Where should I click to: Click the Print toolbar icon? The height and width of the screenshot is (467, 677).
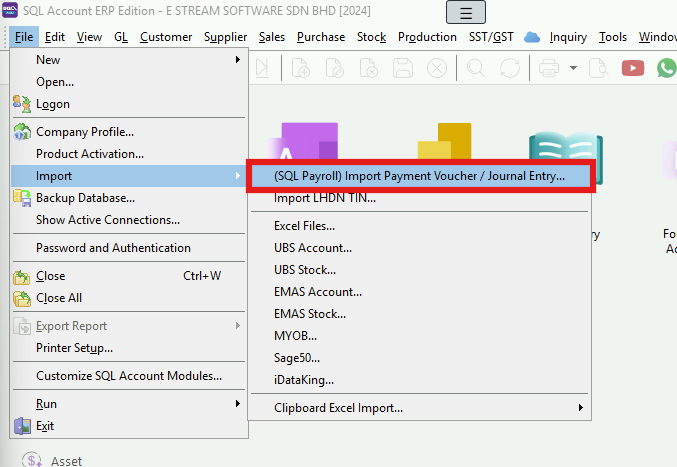point(549,68)
